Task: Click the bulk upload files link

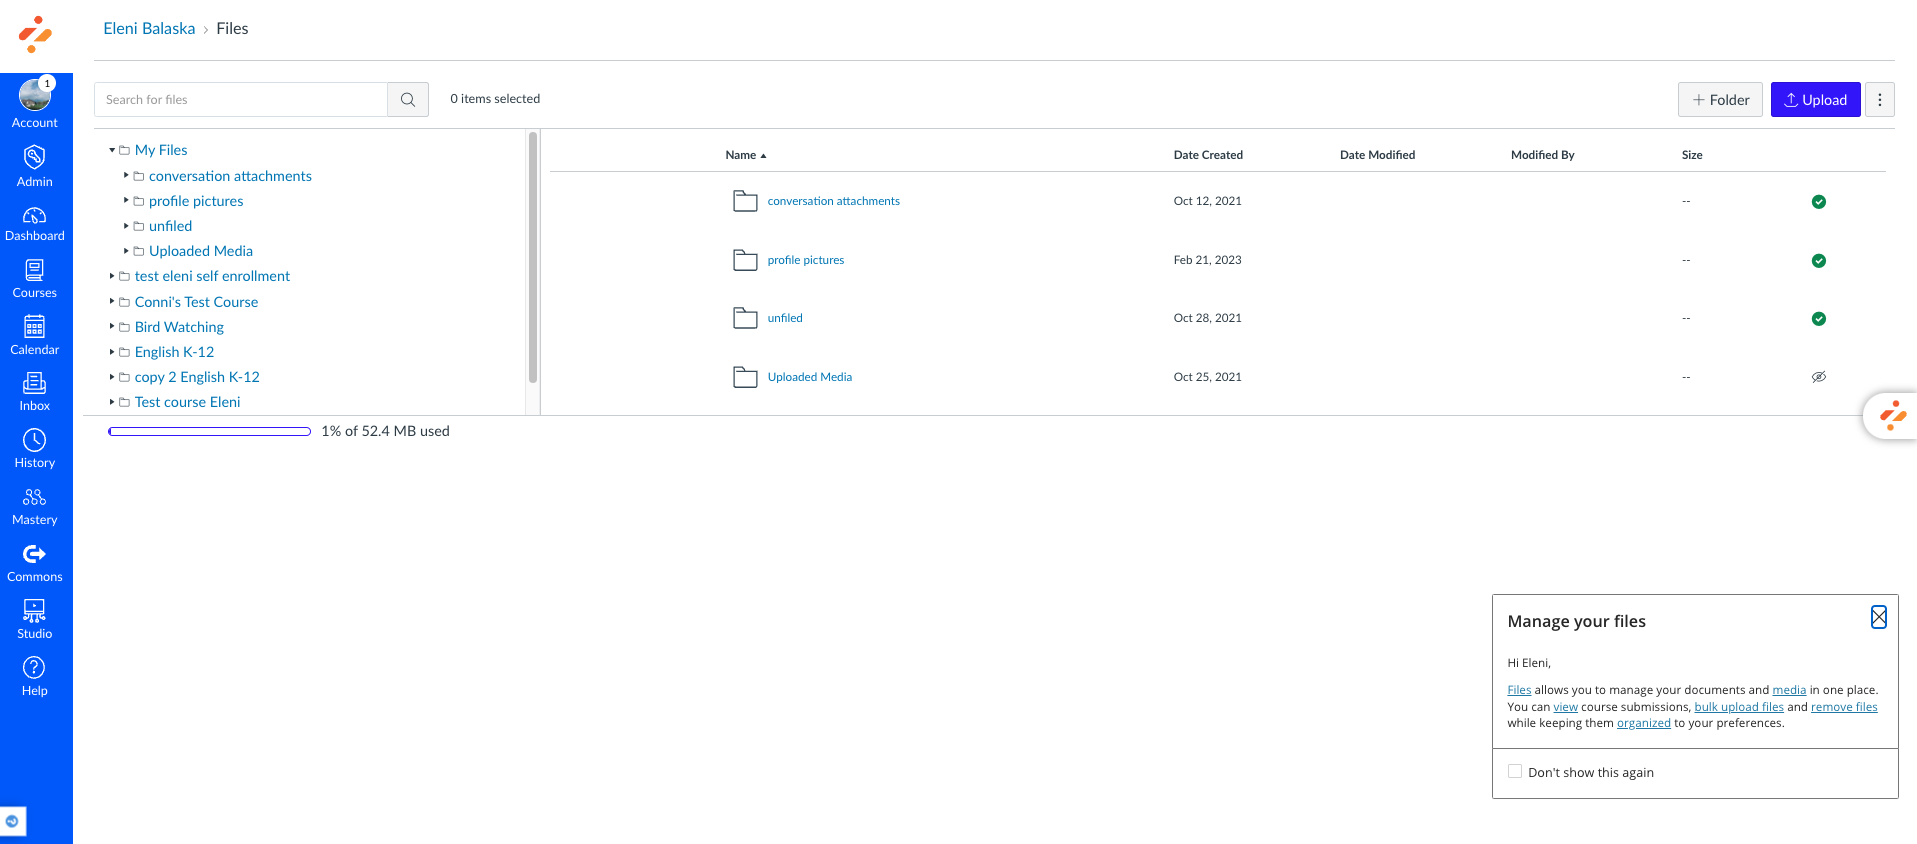Action: 1739,707
